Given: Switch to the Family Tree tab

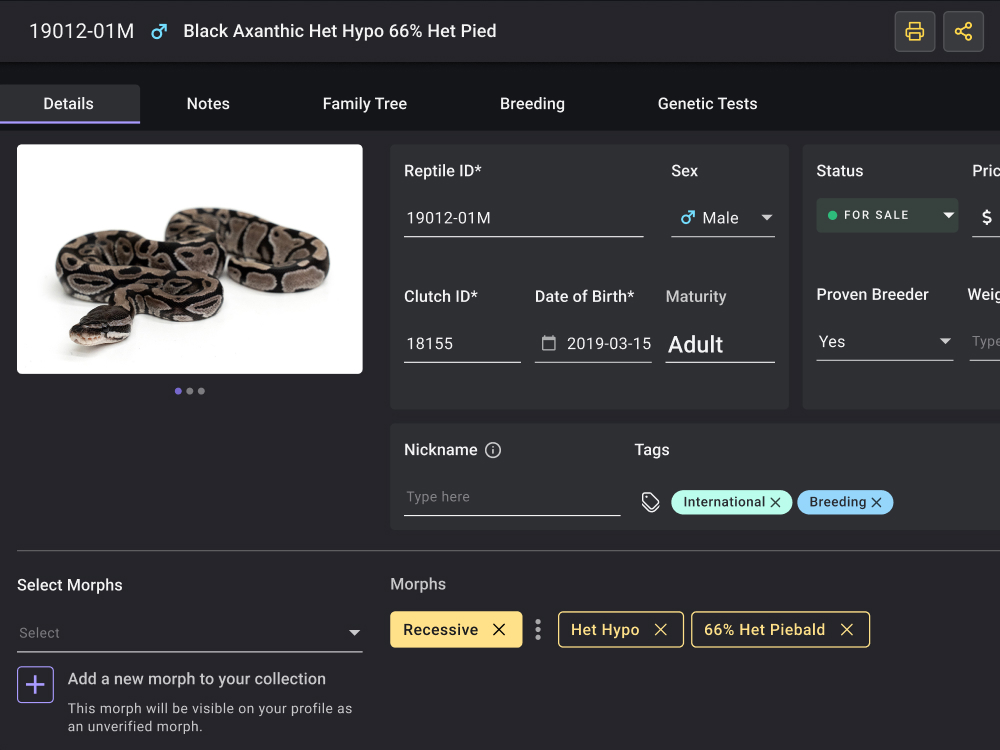Looking at the screenshot, I should pos(364,104).
